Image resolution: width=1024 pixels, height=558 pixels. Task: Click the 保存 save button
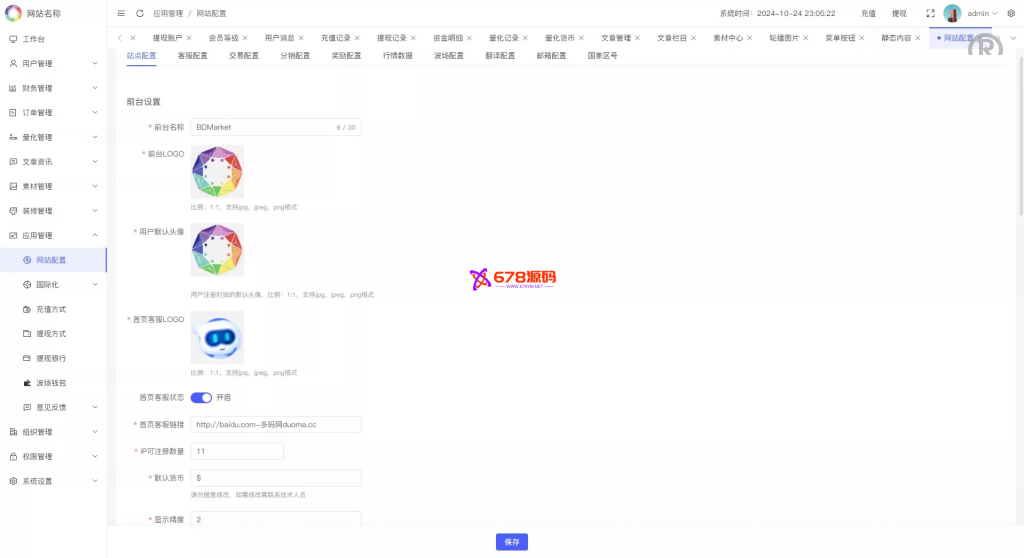pos(512,542)
